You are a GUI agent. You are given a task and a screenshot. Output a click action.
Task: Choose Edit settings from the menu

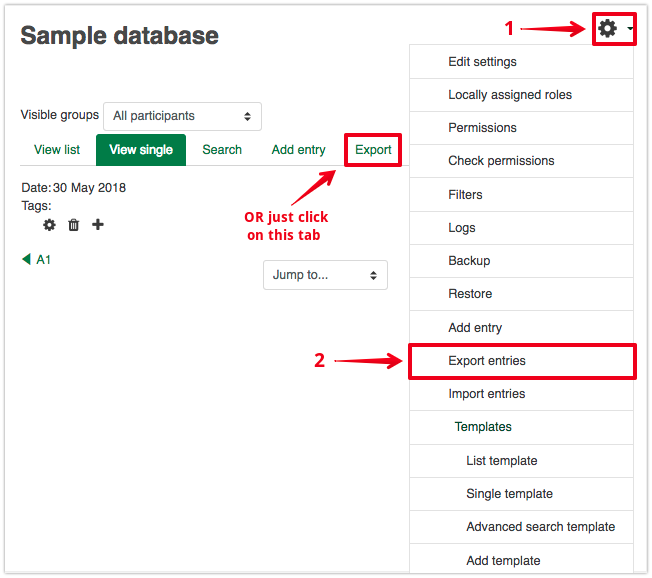482,62
